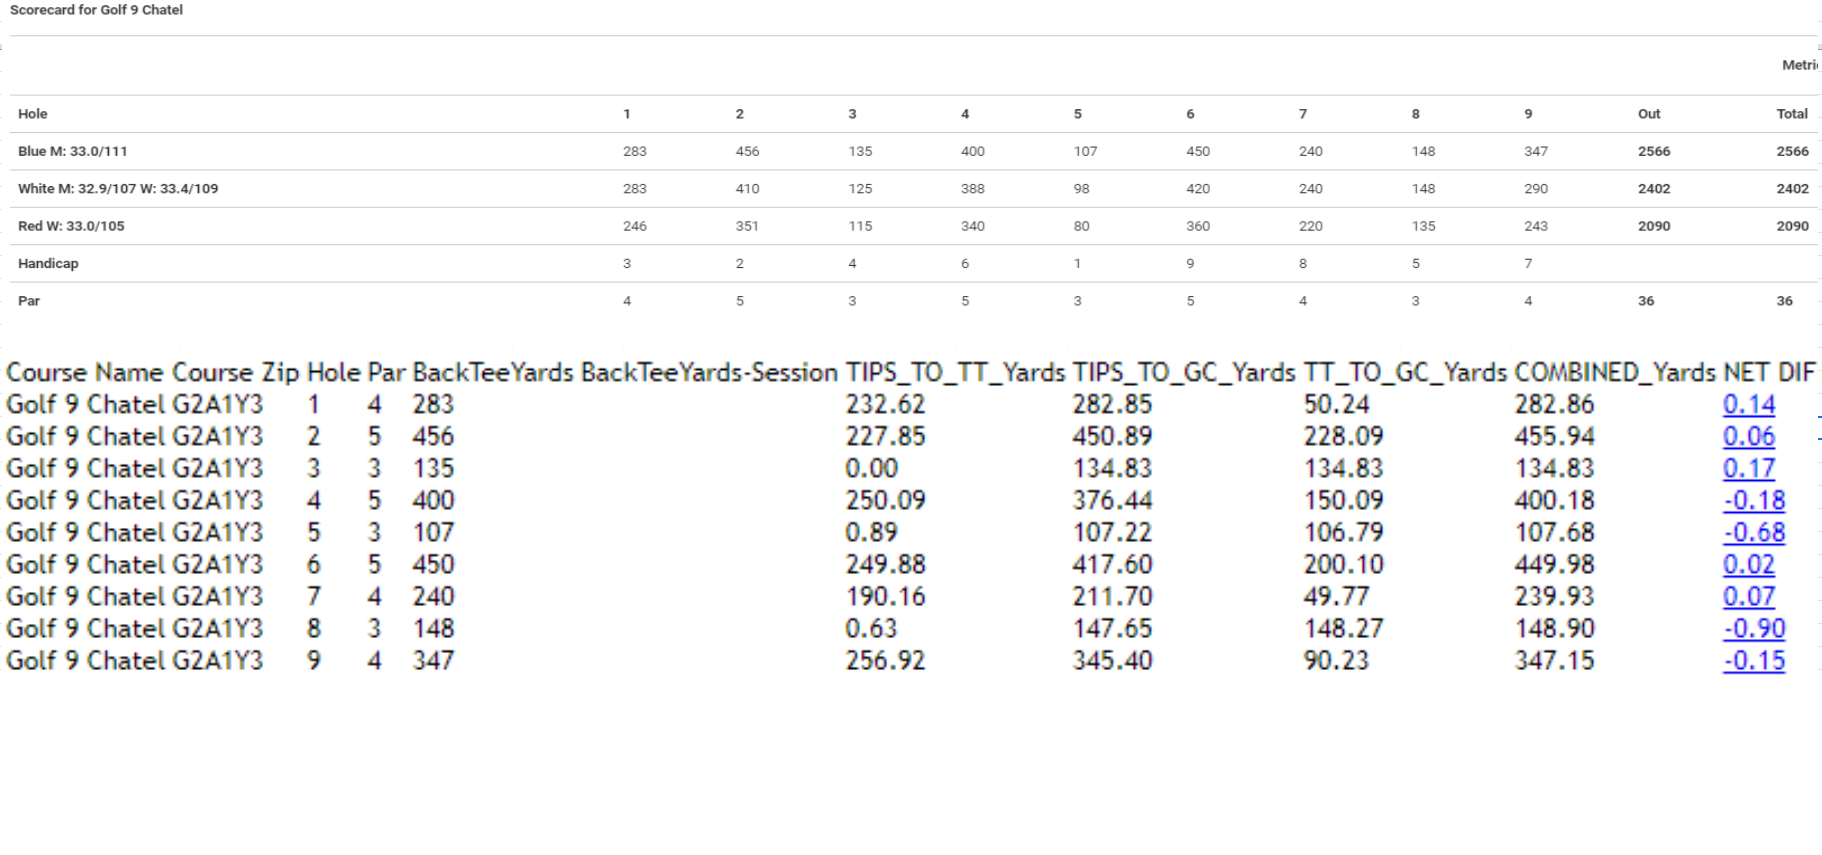Click the 0.02 link for hole 6

(x=1749, y=565)
